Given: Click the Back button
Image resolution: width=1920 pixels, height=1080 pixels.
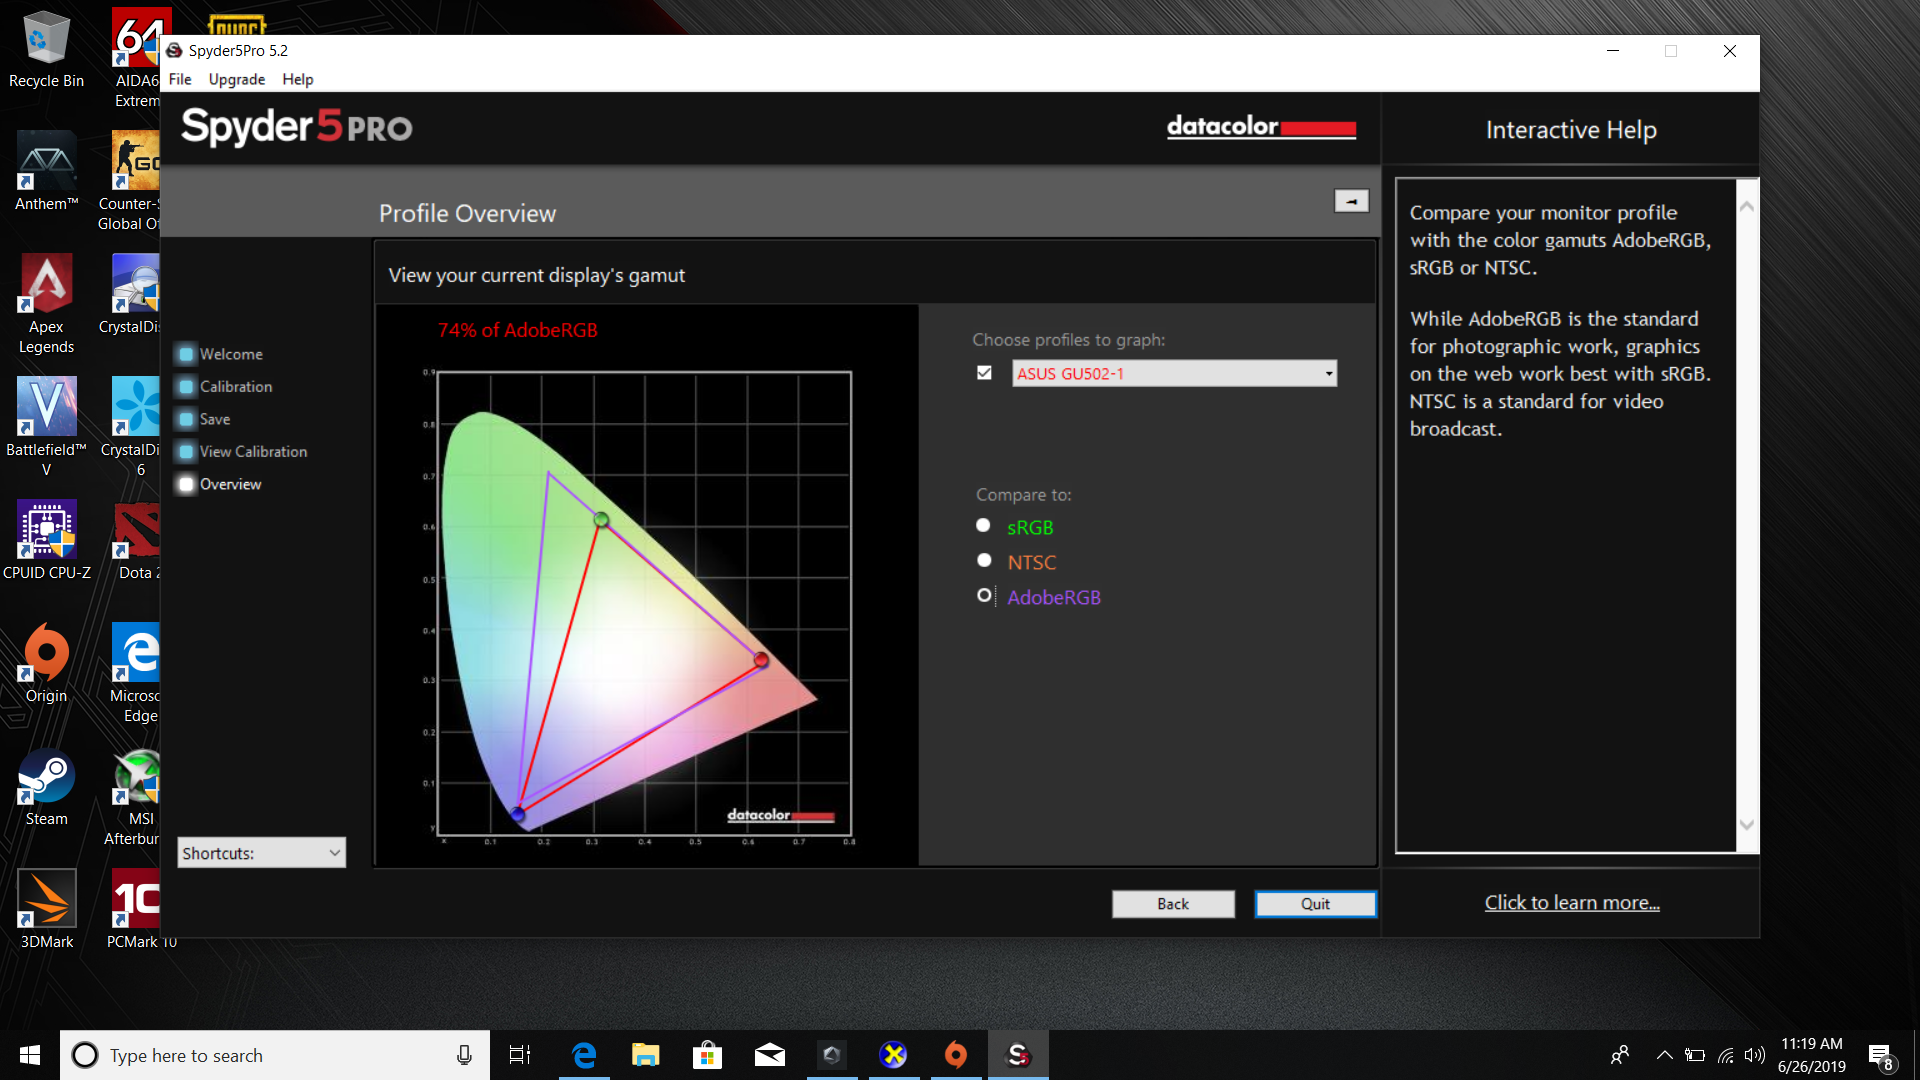Looking at the screenshot, I should tap(1173, 904).
